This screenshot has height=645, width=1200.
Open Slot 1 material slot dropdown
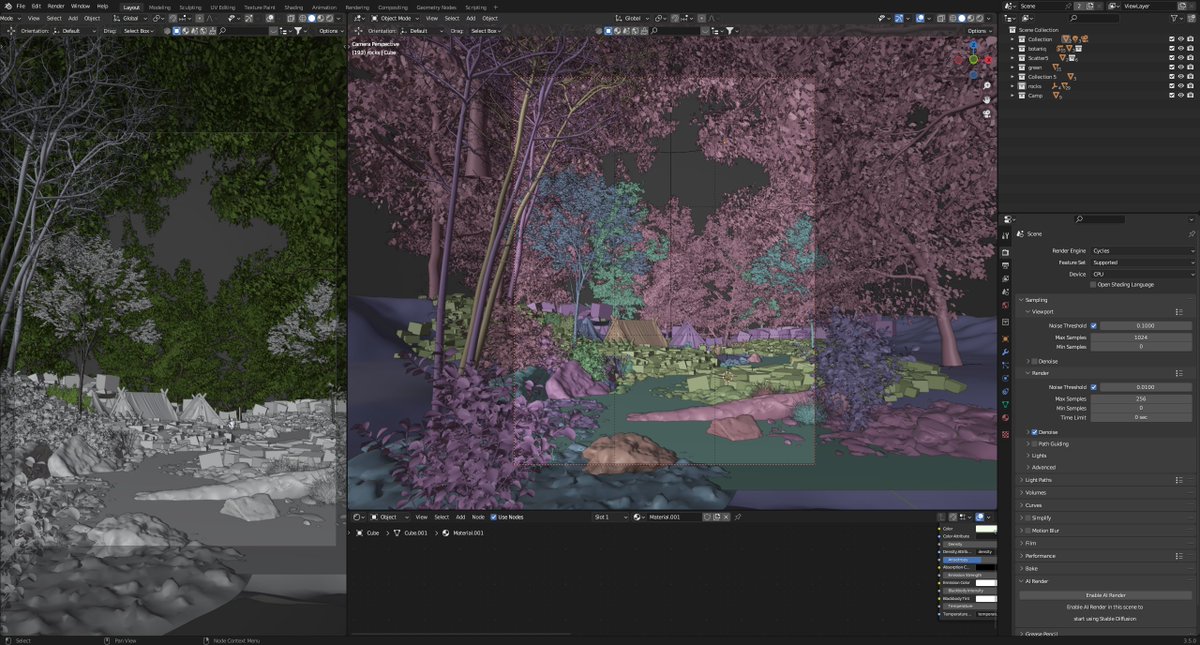point(610,517)
